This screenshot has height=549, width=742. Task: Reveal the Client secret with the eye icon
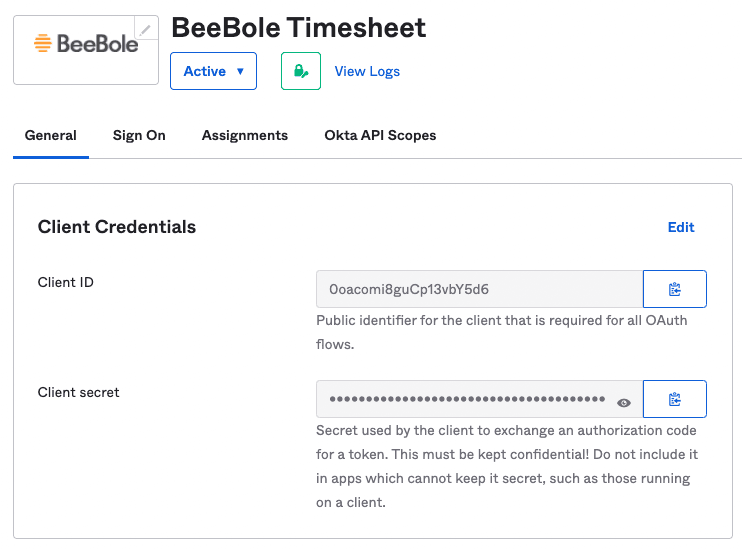tap(624, 402)
